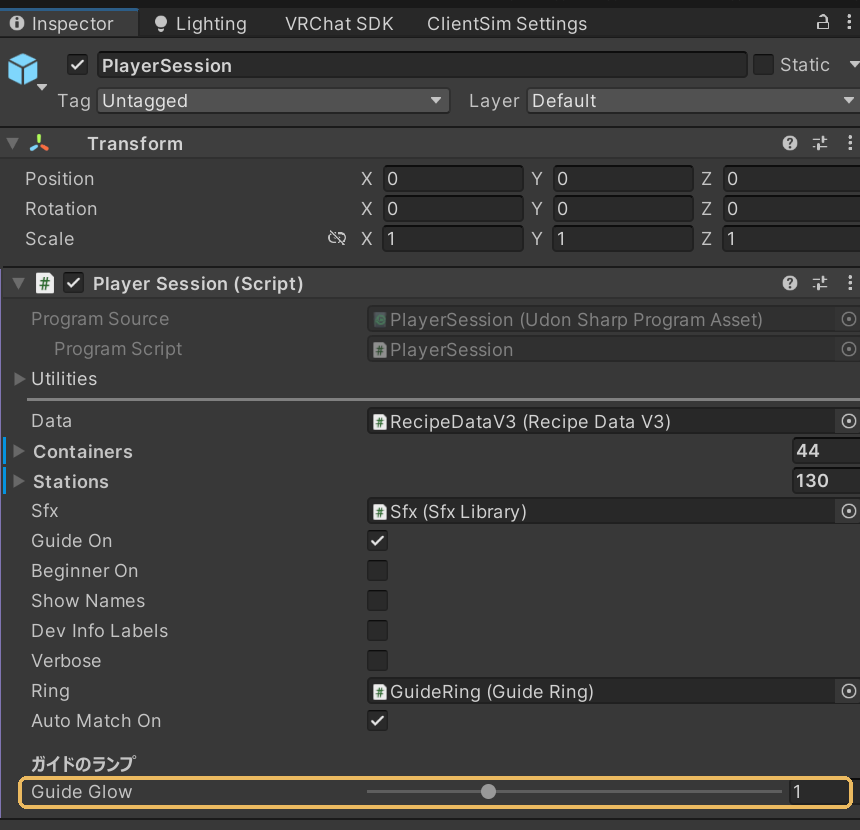The height and width of the screenshot is (830, 860).
Task: Expand the Stations array foldout
Action: 19,481
